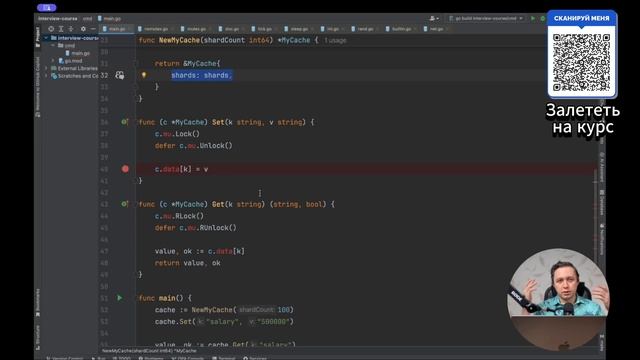Select opened file in Project tree icon
This screenshot has height=360, width=640.
[51, 29]
